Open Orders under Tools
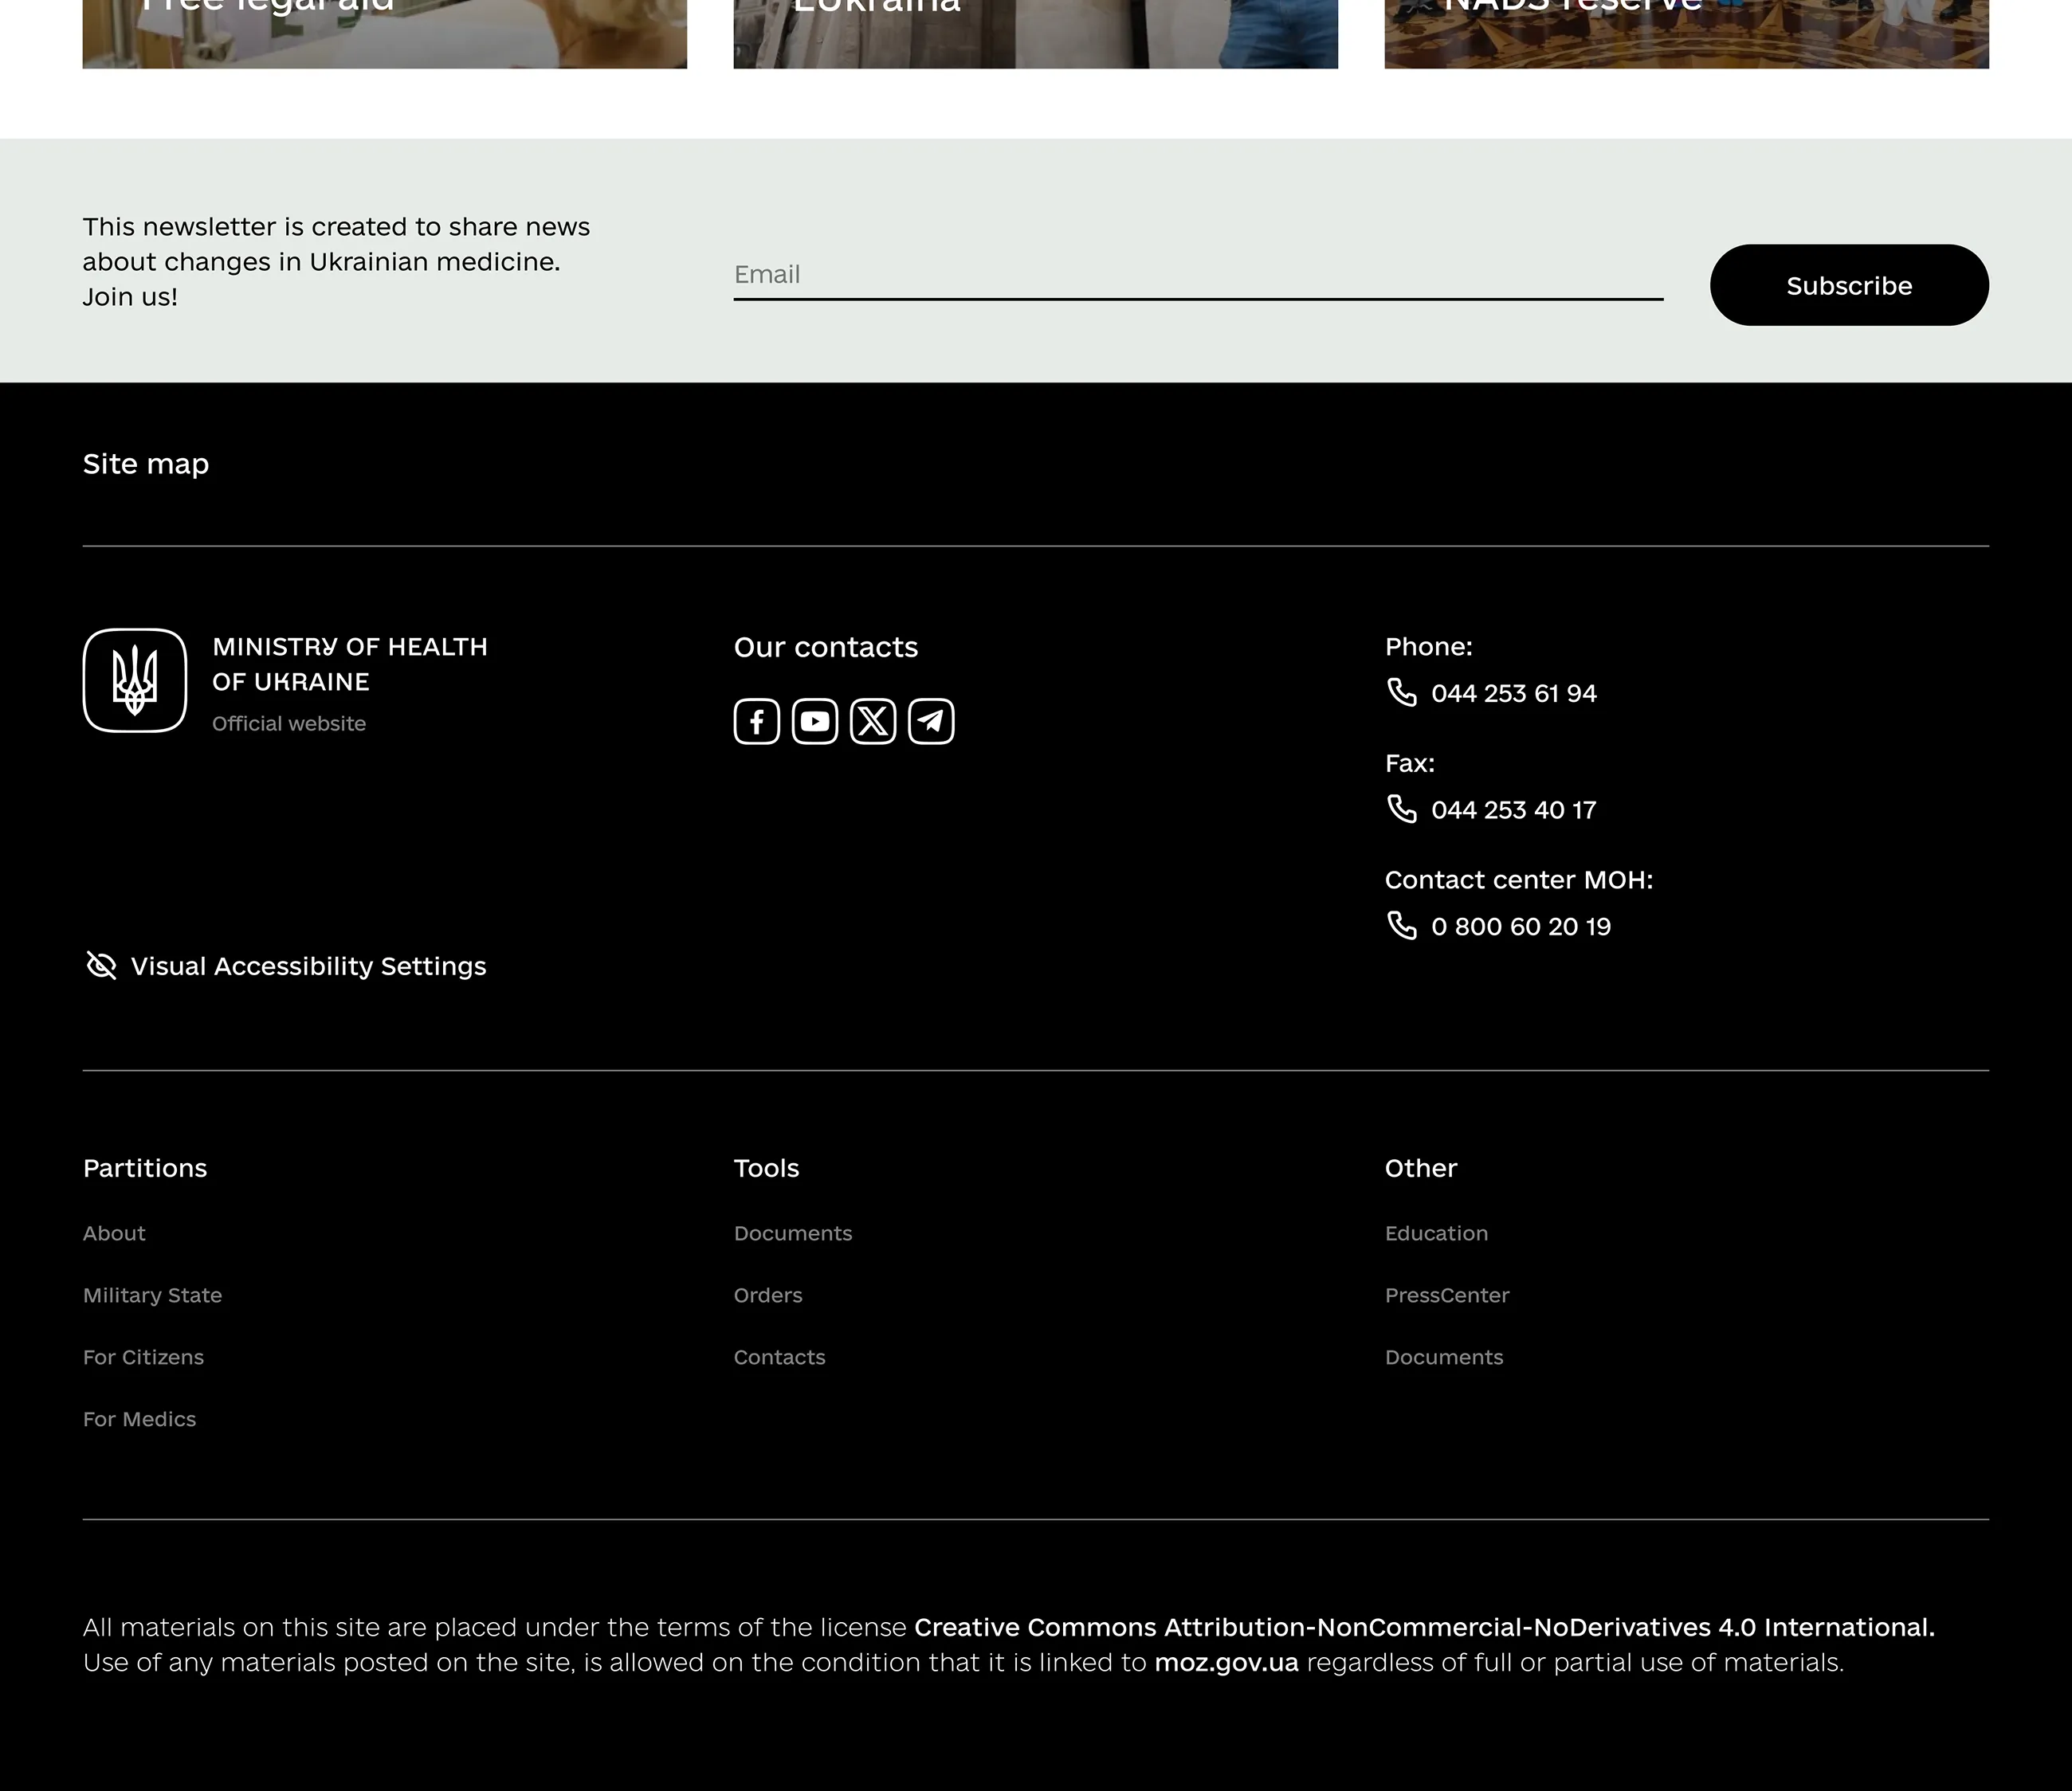 (768, 1295)
